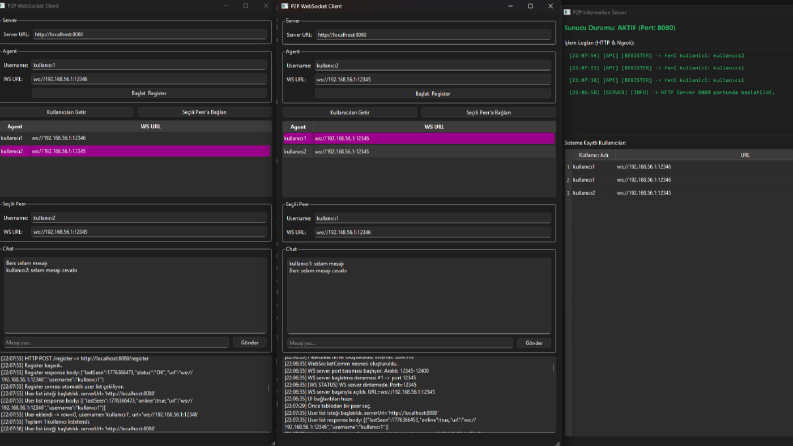Image resolution: width=793 pixels, height=446 pixels.
Task: Click the WS URL column header in kullanici2 client table
Action: (434, 127)
